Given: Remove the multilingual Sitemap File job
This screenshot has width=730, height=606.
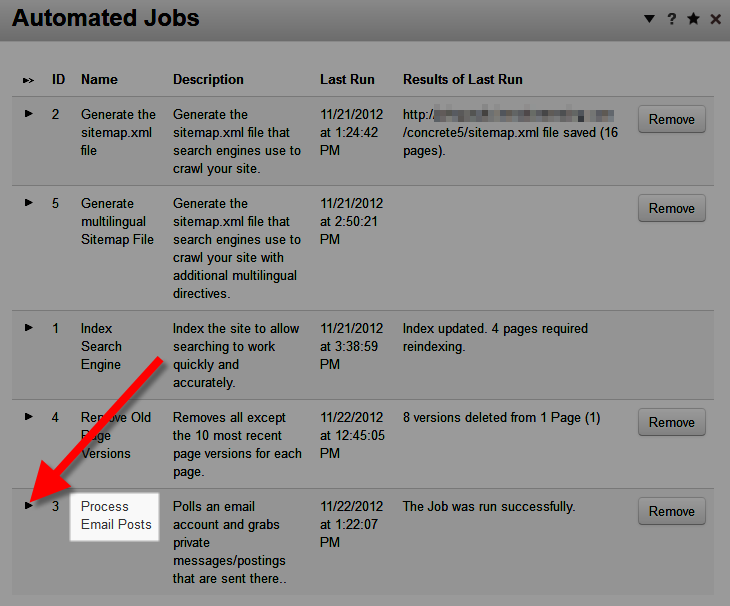Looking at the screenshot, I should (671, 208).
